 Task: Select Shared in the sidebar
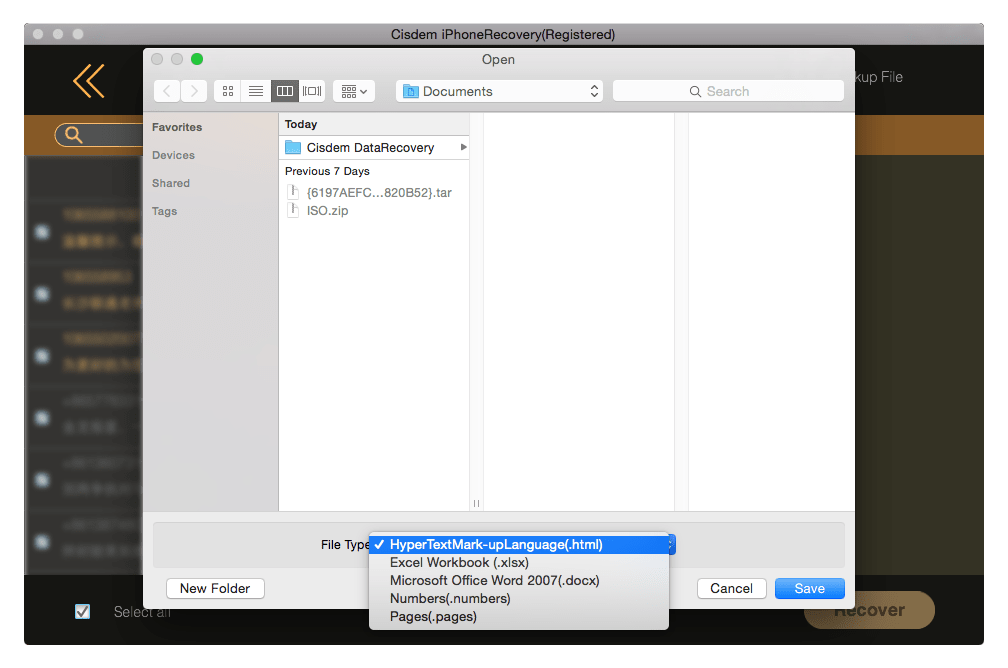point(170,183)
